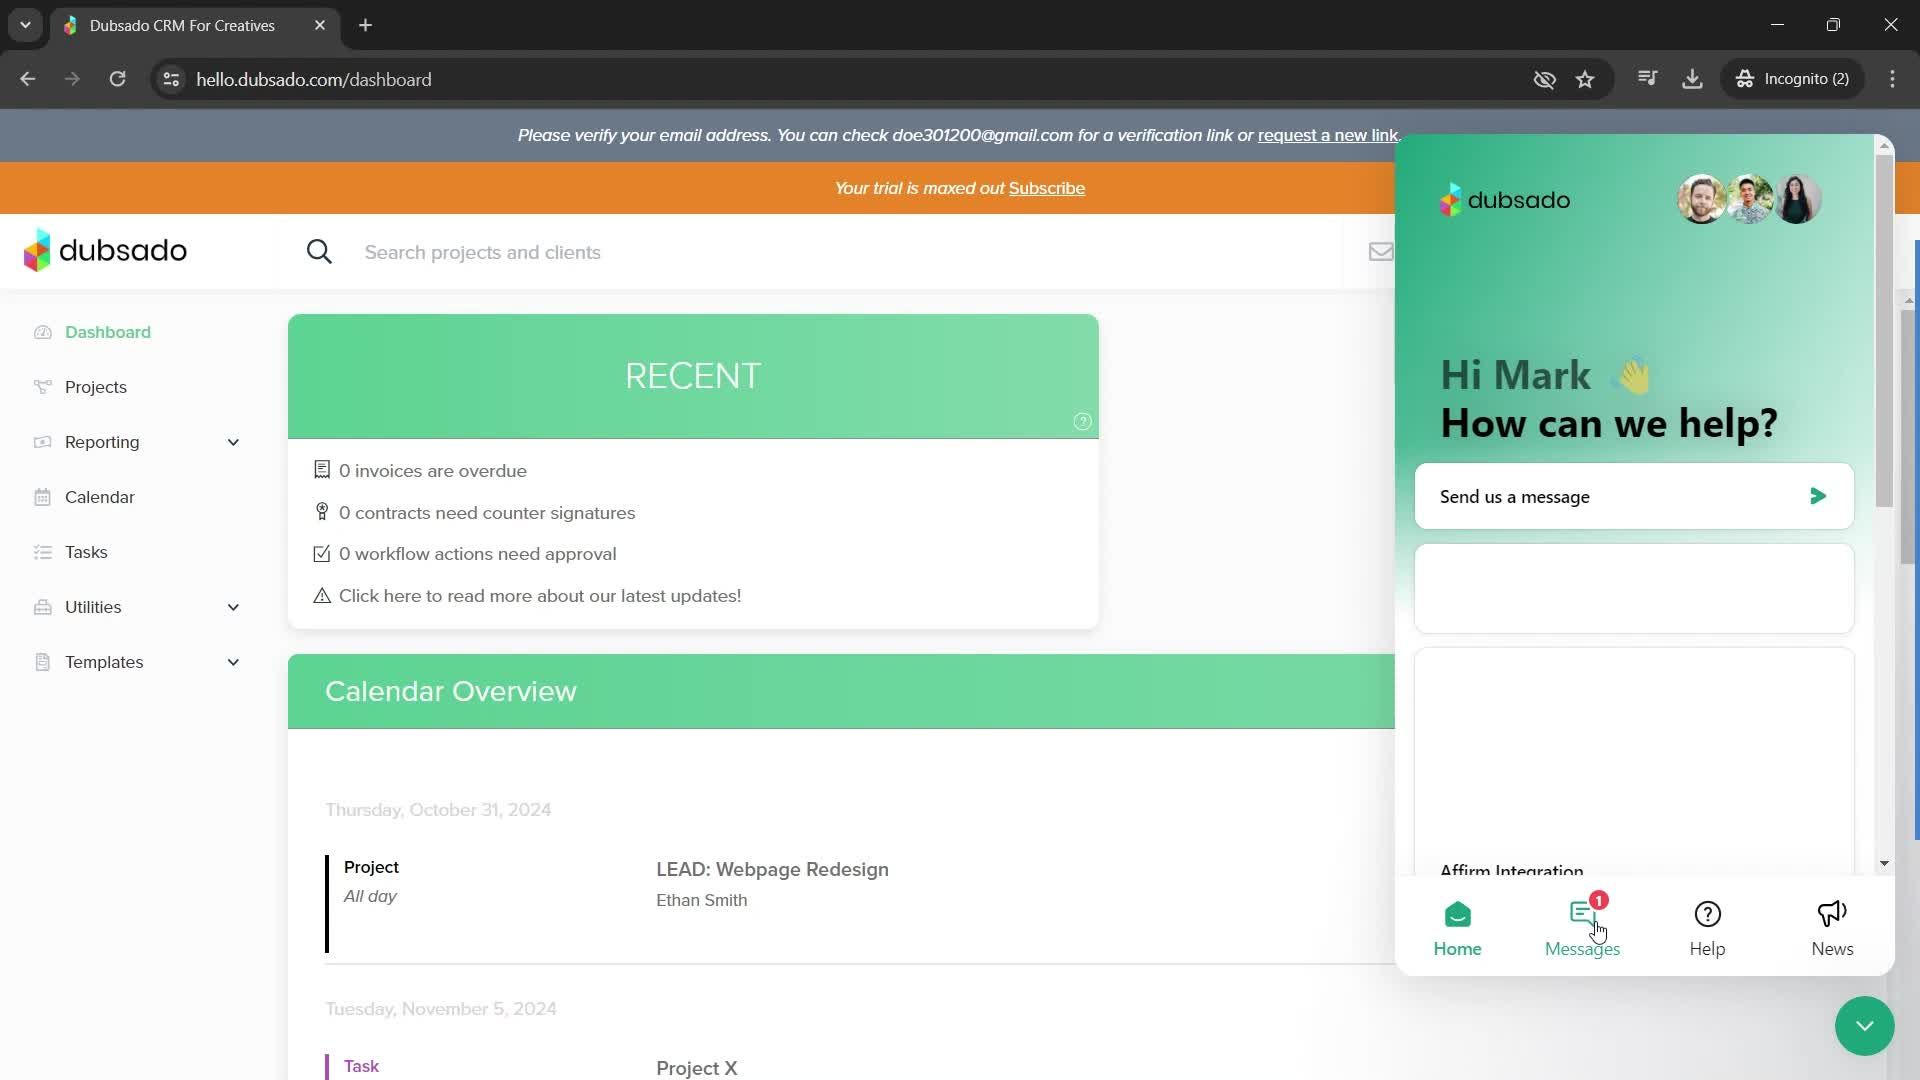Click the search magnifier icon
1920x1080 pixels.
click(319, 252)
